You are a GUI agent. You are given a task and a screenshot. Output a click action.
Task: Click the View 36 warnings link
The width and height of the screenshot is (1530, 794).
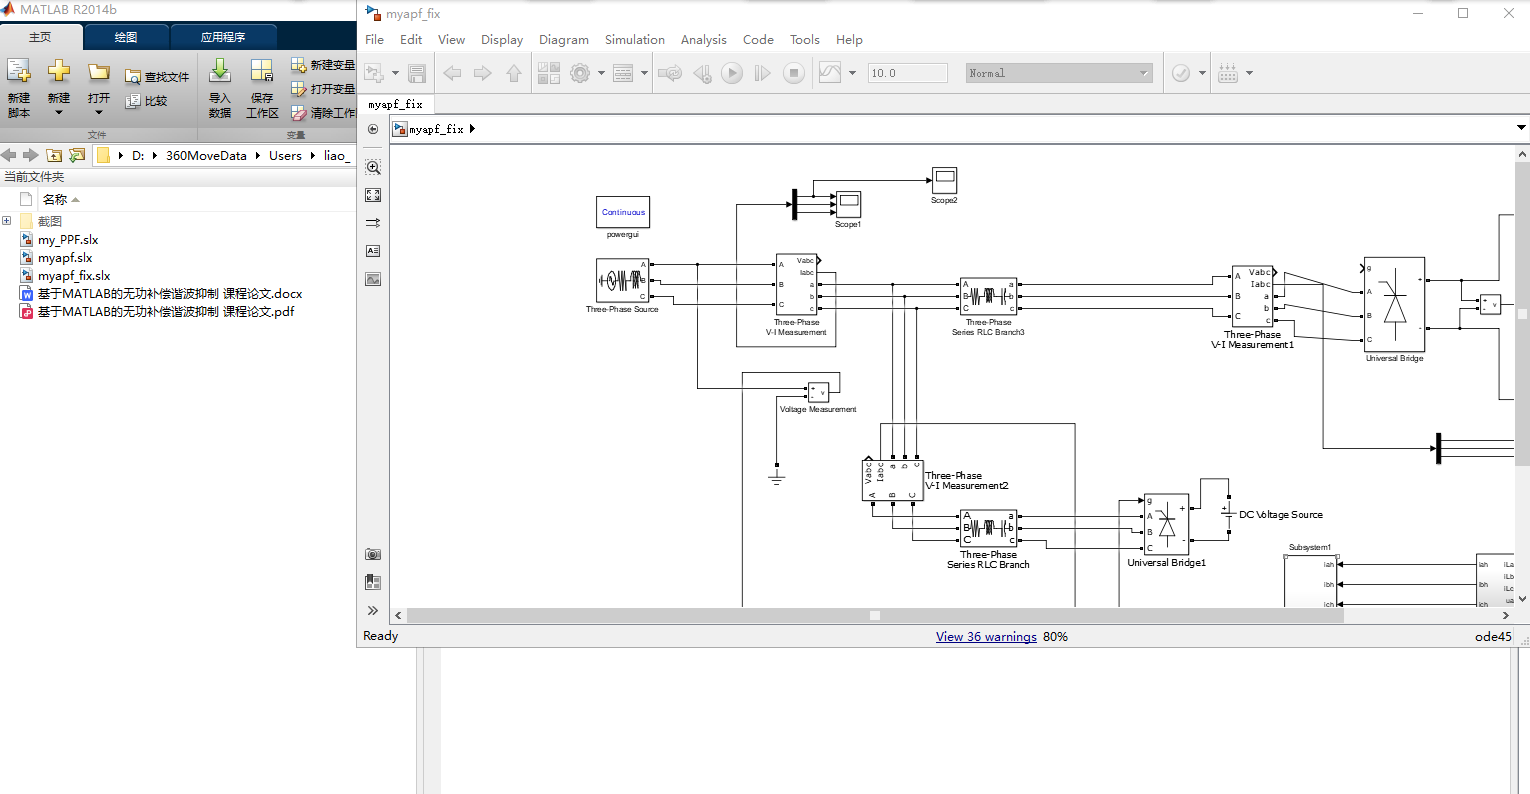986,637
